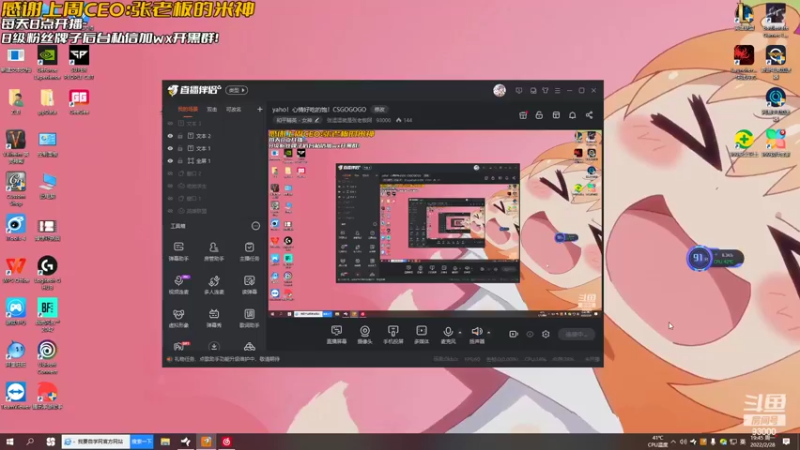The width and height of the screenshot is (800, 450).
Task: Hide the 文本 1 layer via its eye icon
Action: [x=170, y=148]
